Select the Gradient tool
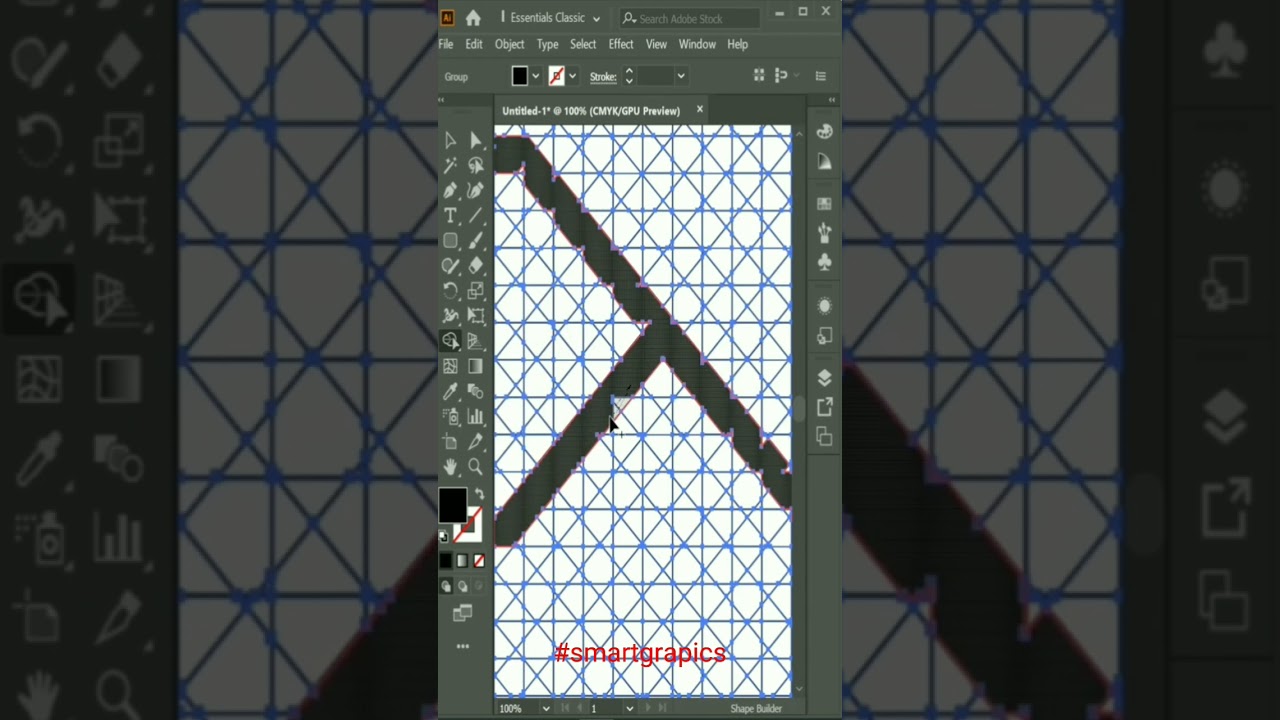 click(476, 367)
